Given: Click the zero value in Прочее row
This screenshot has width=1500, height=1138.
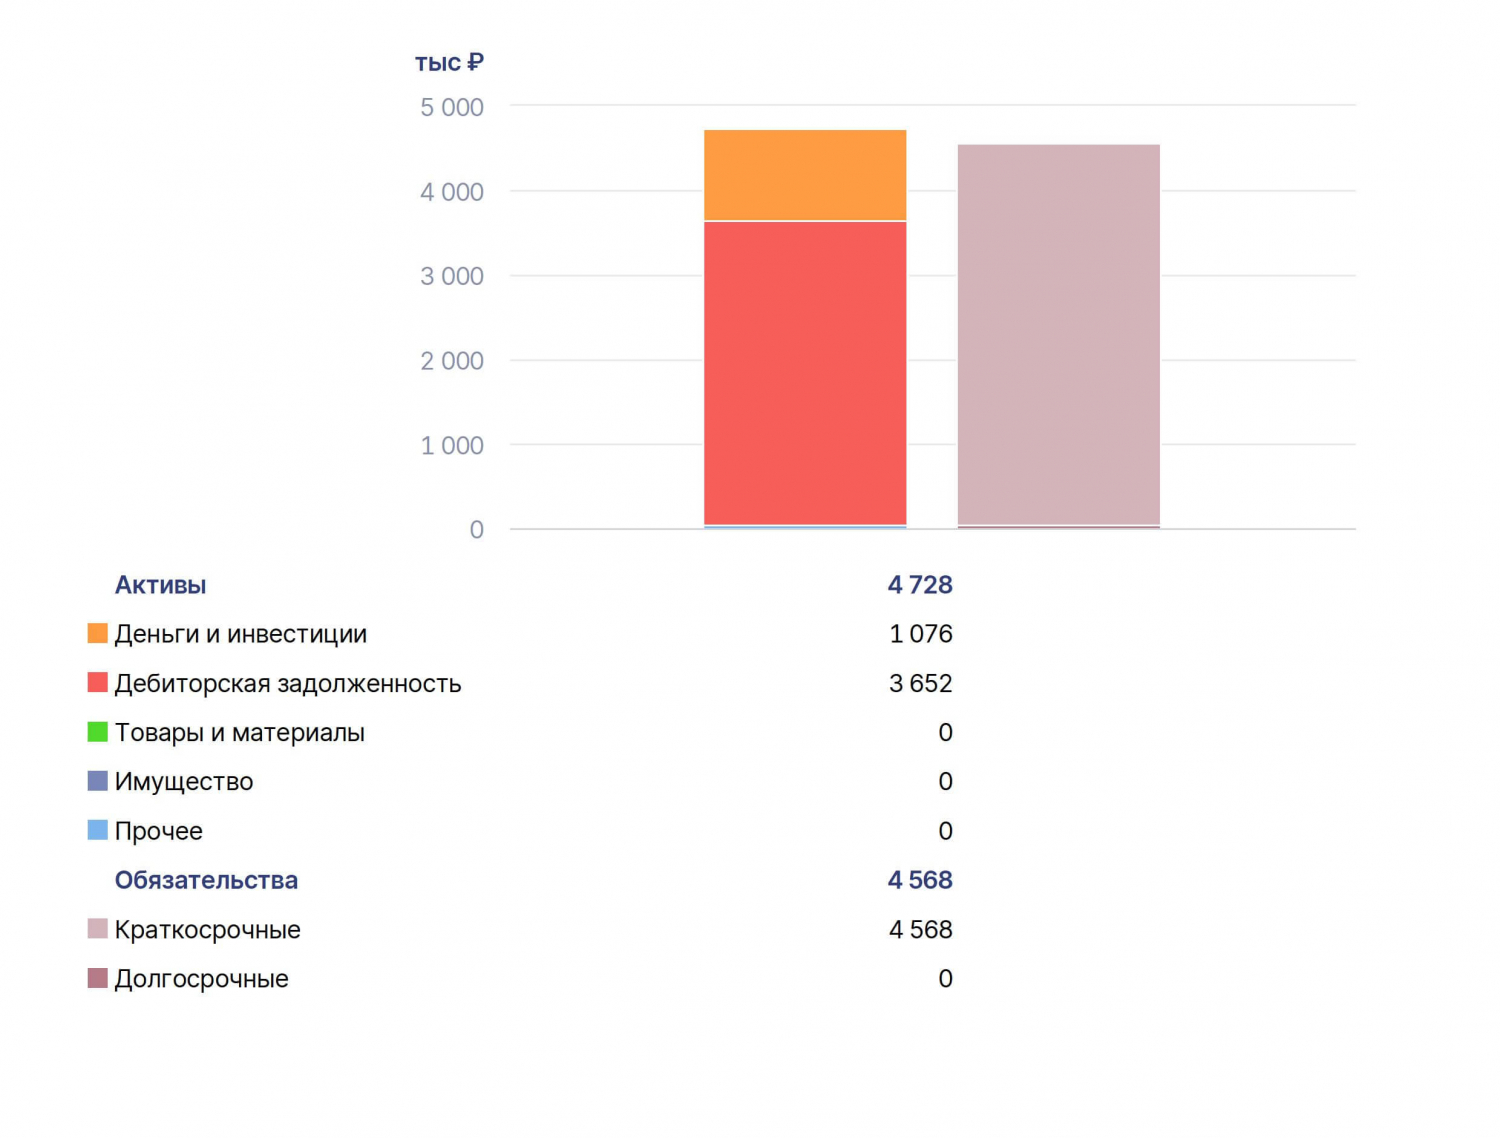Looking at the screenshot, I should point(946,831).
